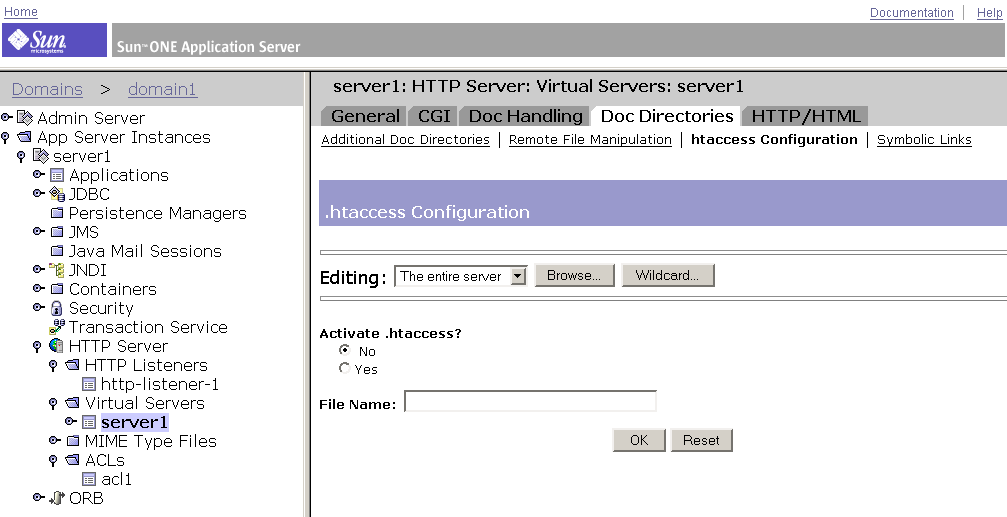
Task: Click the Security padlock icon
Action: pos(57,308)
